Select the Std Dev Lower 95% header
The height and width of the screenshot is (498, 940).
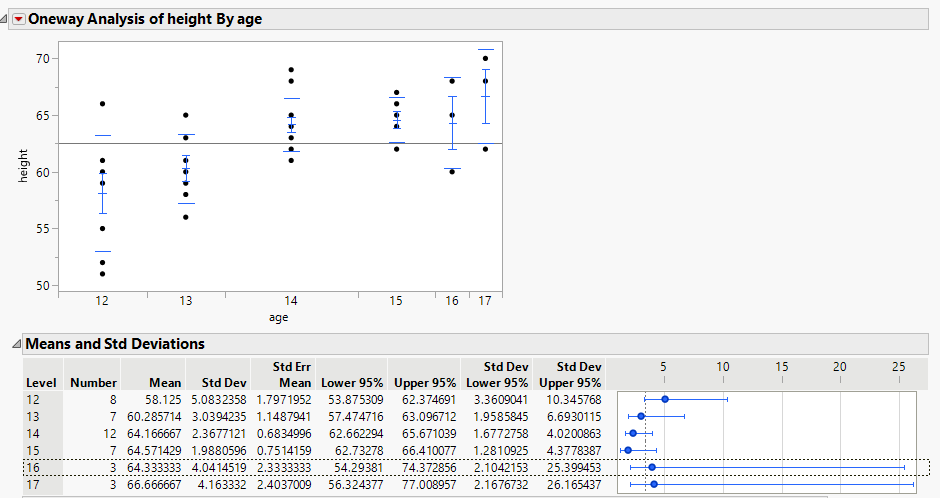[x=498, y=375]
